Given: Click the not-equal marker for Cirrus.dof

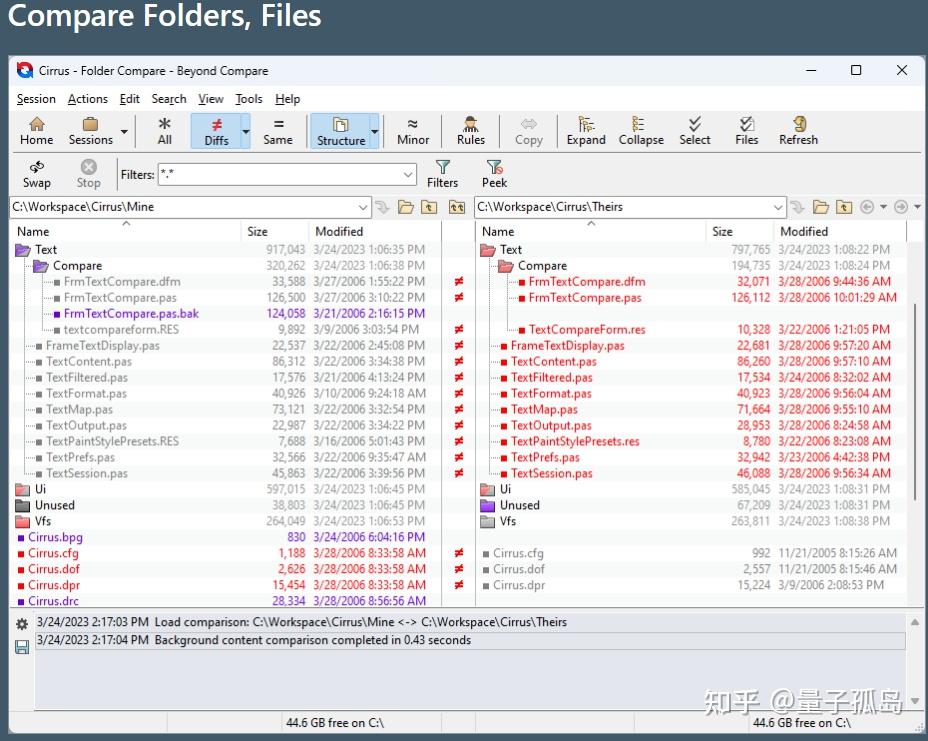Looking at the screenshot, I should 459,569.
